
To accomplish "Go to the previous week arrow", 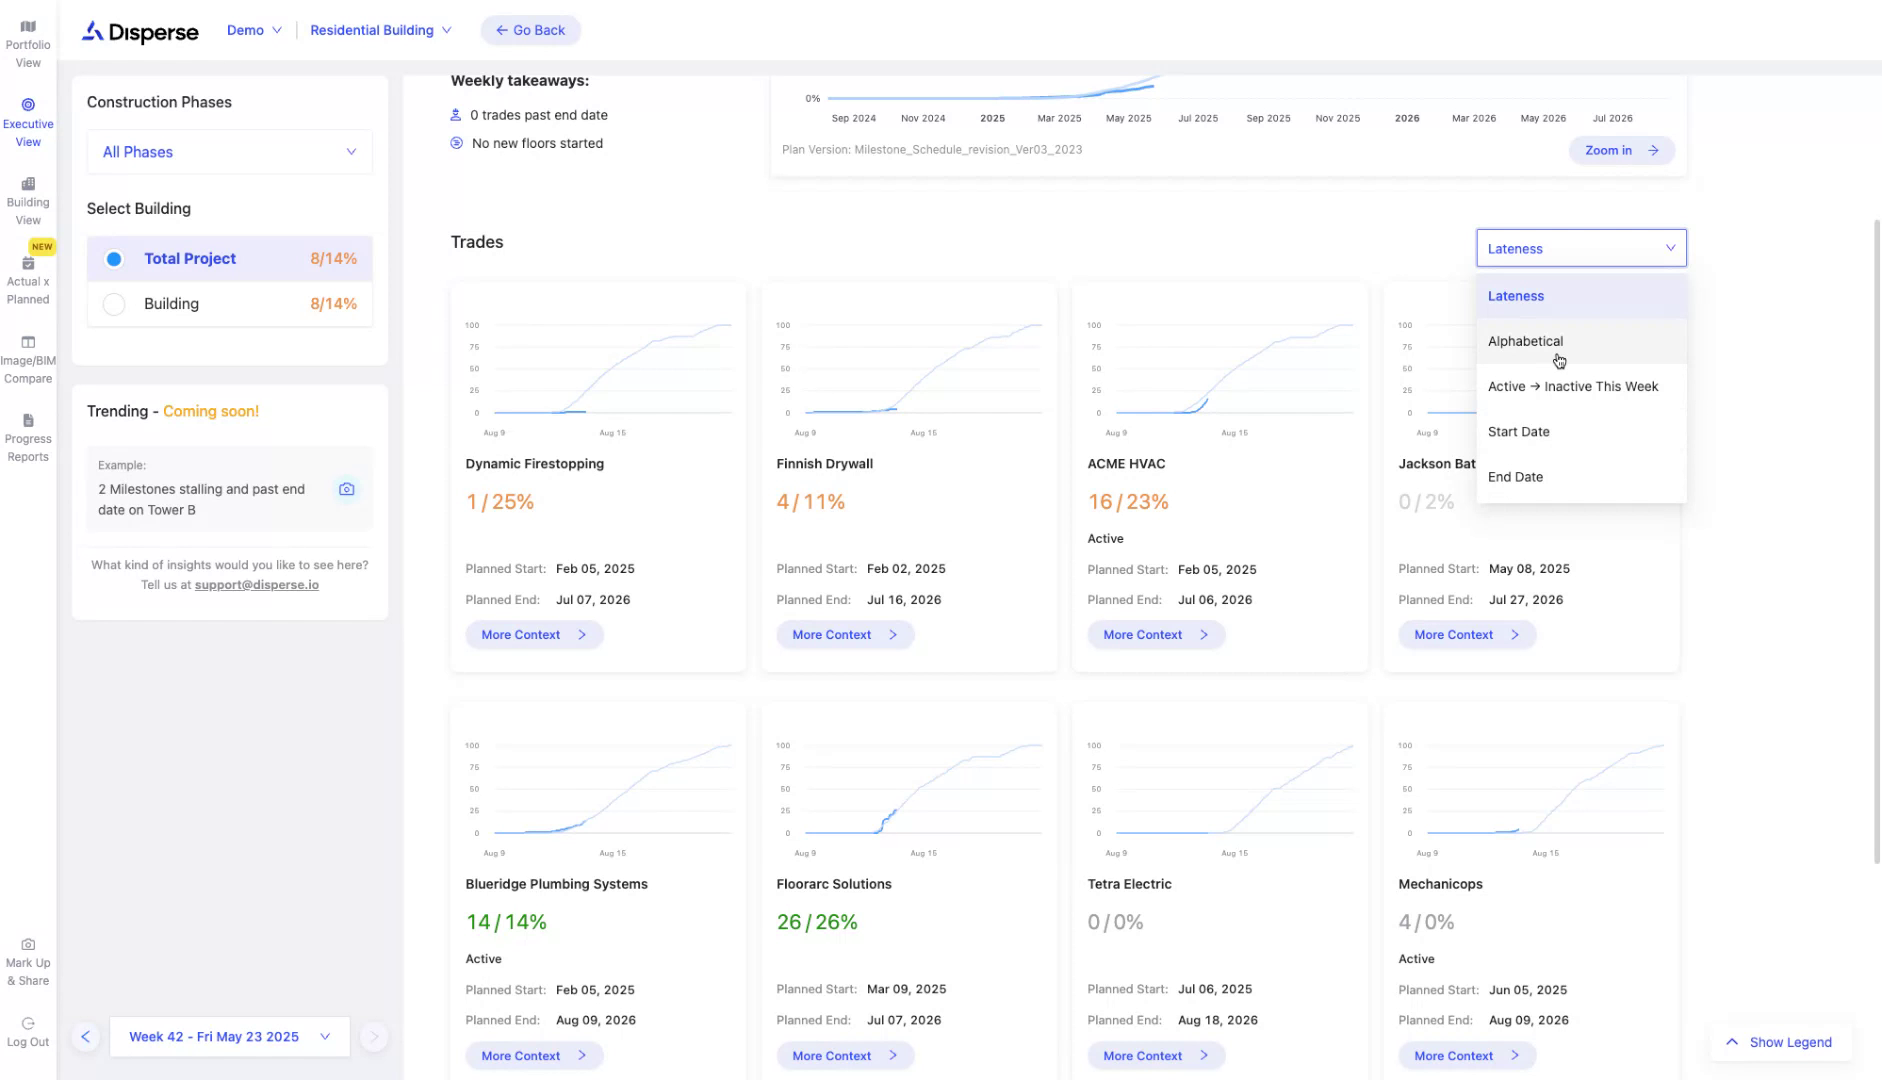I will (x=86, y=1037).
